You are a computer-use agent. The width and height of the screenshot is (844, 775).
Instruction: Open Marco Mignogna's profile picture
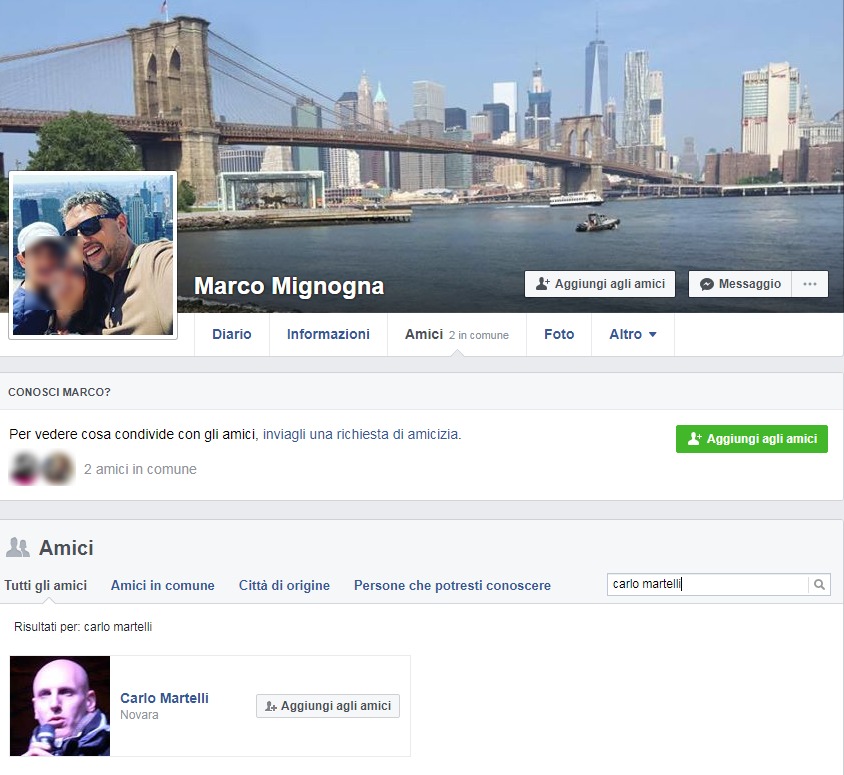point(93,255)
